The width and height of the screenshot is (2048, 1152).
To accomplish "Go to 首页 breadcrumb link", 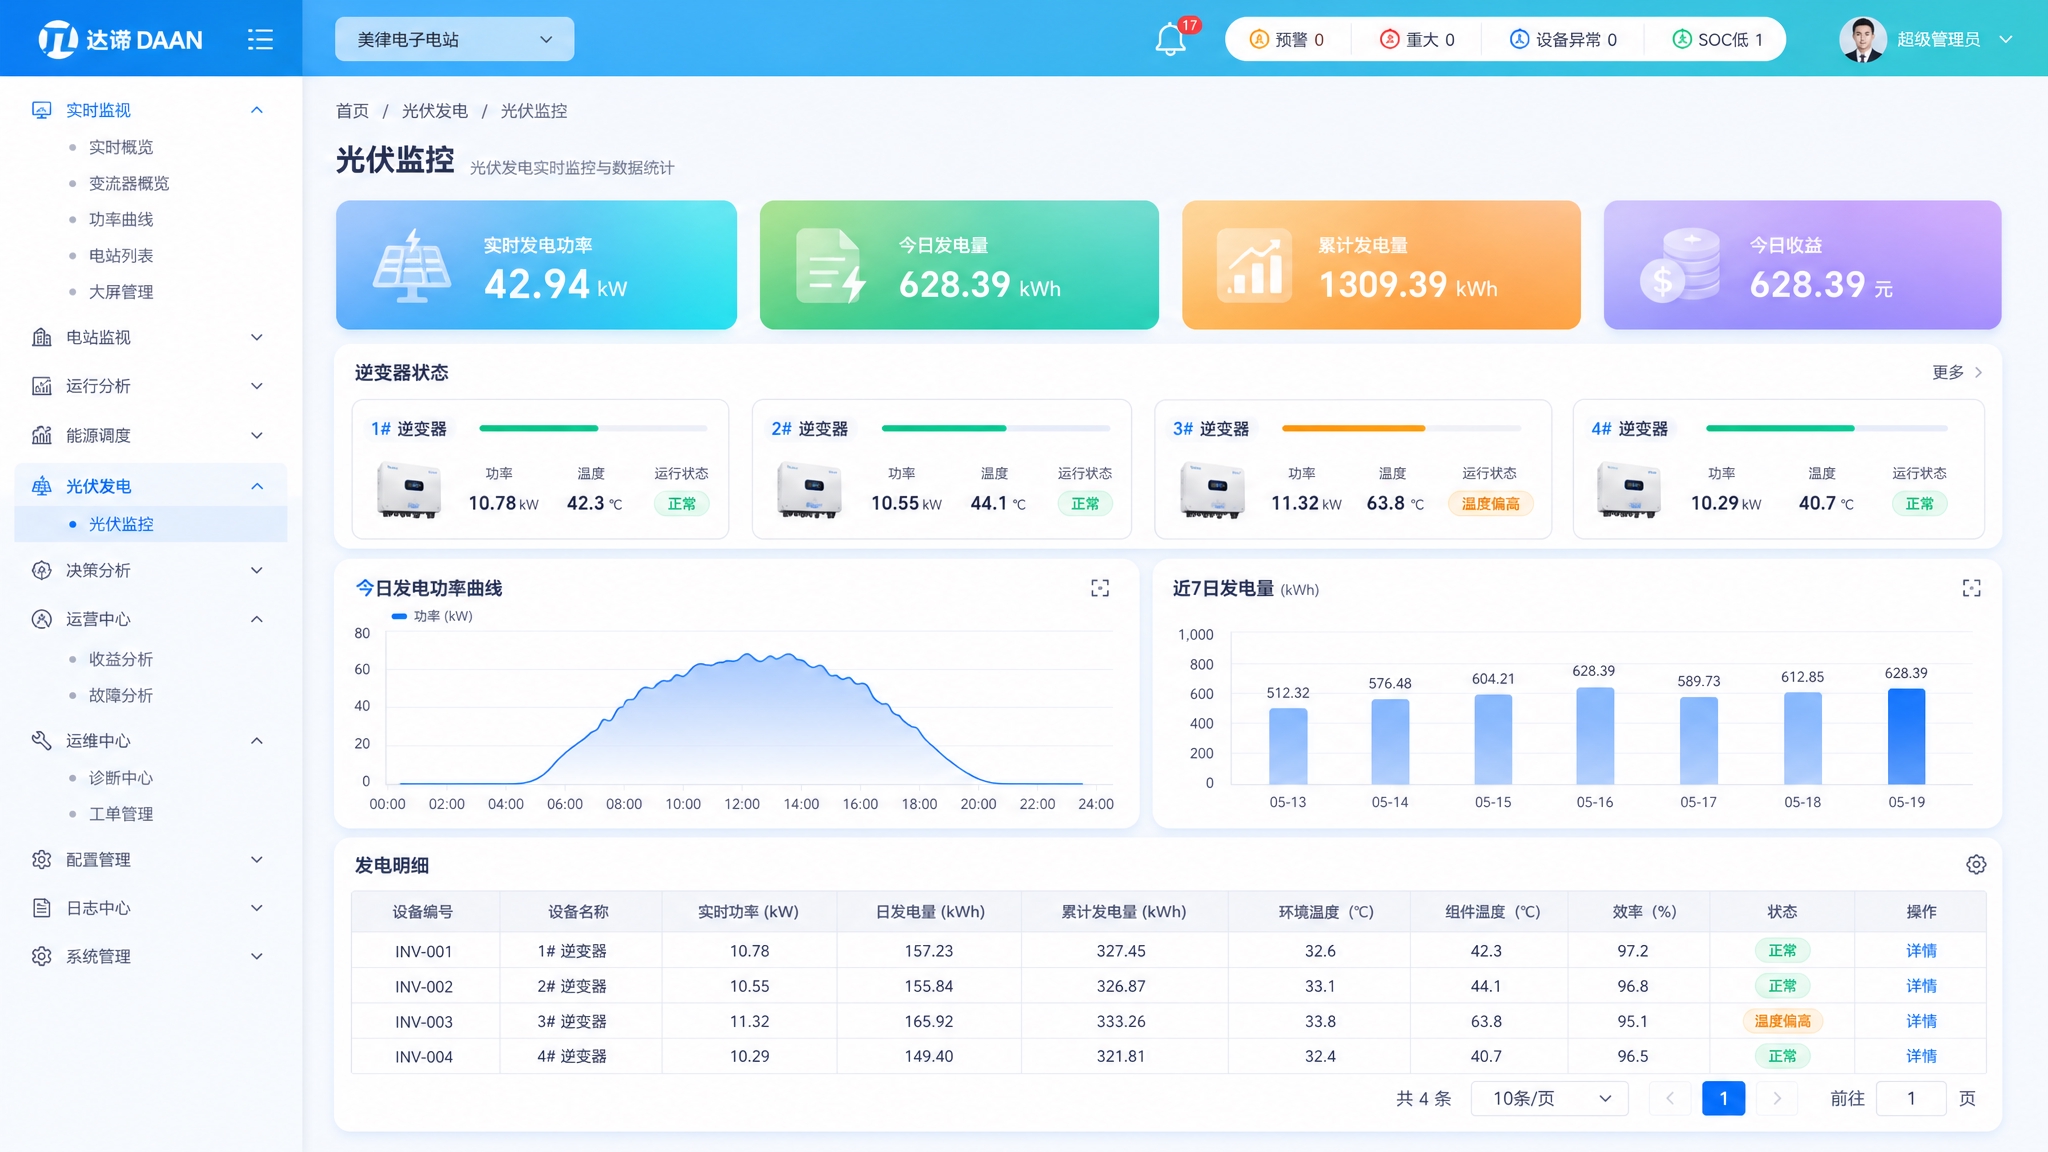I will tap(352, 111).
